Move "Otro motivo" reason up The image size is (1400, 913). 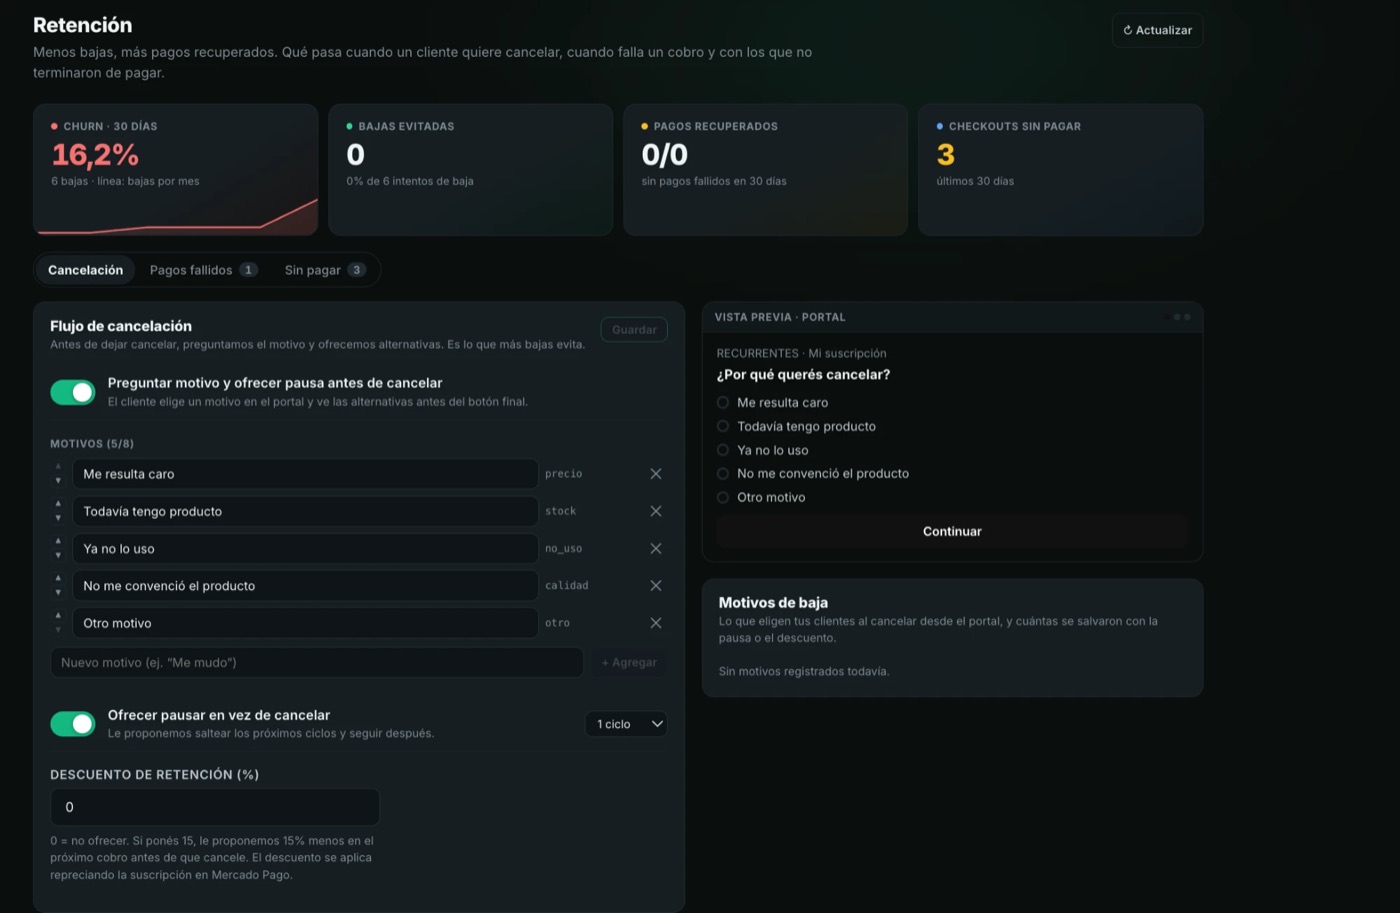coord(58,616)
